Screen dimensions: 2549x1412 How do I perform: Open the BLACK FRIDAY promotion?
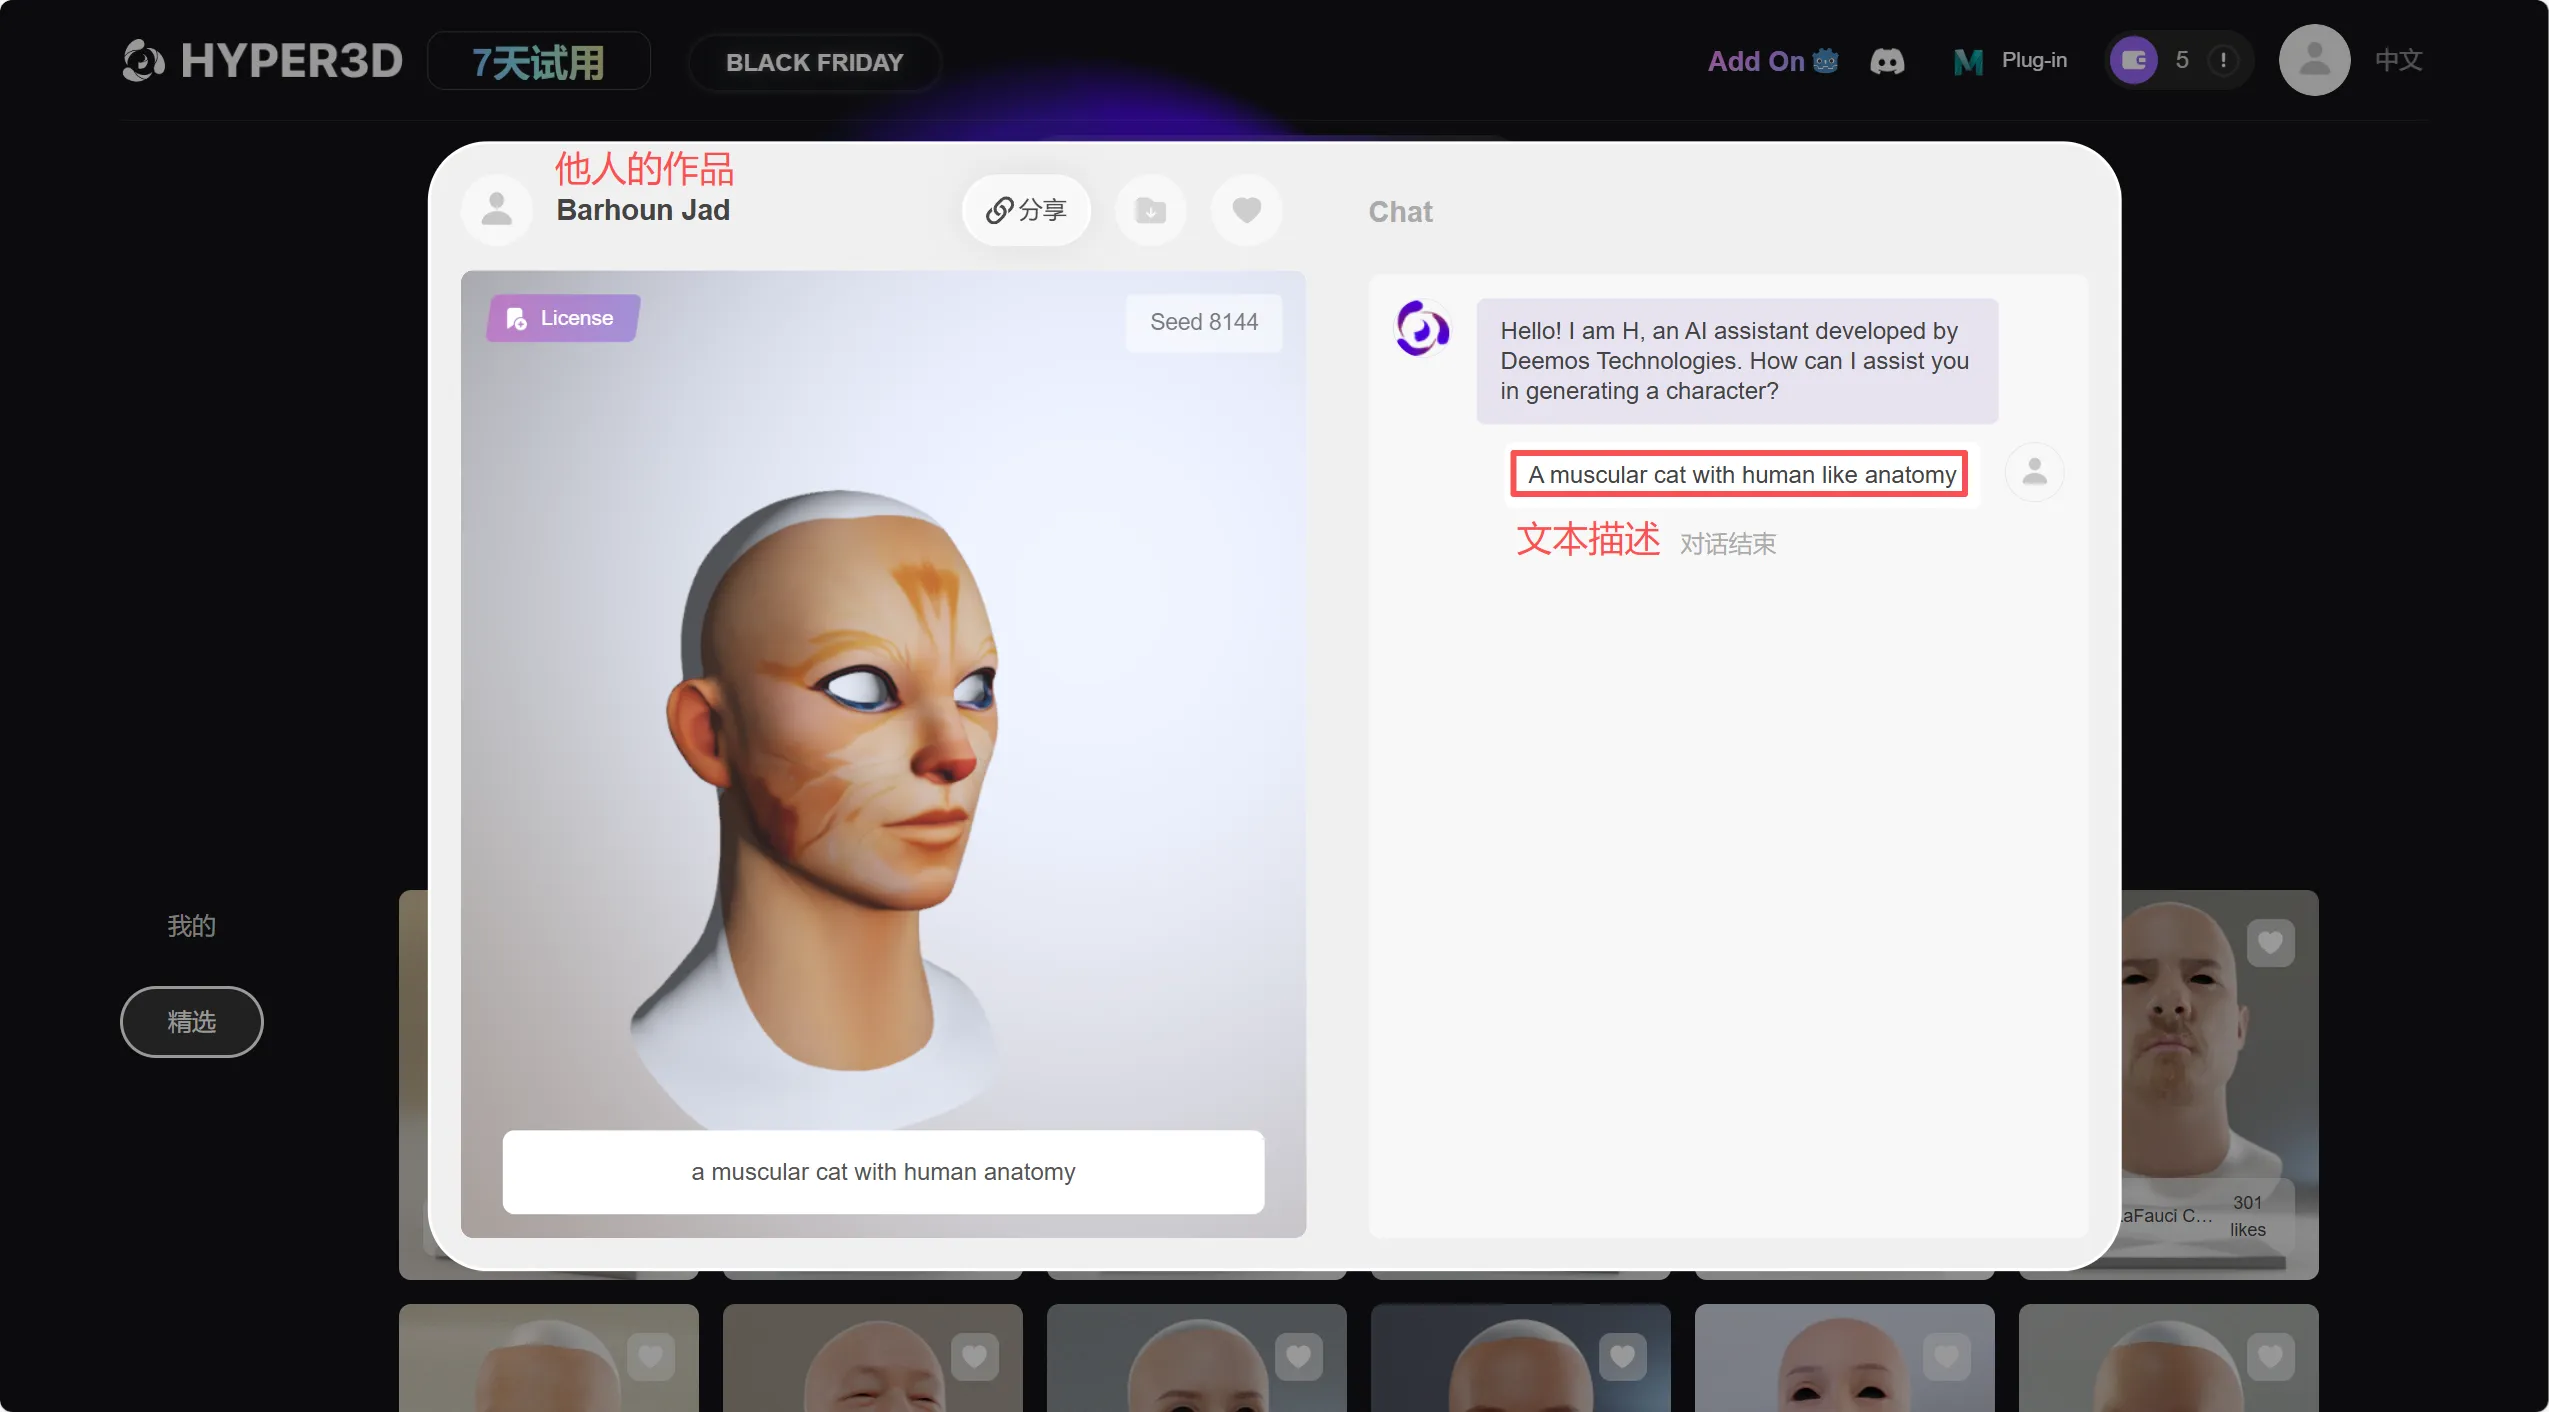814,62
